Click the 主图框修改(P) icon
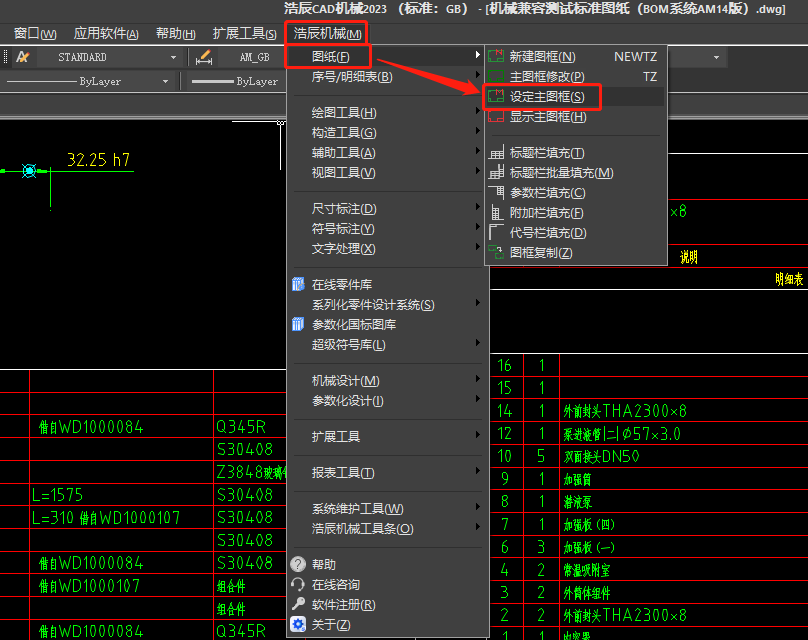 [496, 76]
